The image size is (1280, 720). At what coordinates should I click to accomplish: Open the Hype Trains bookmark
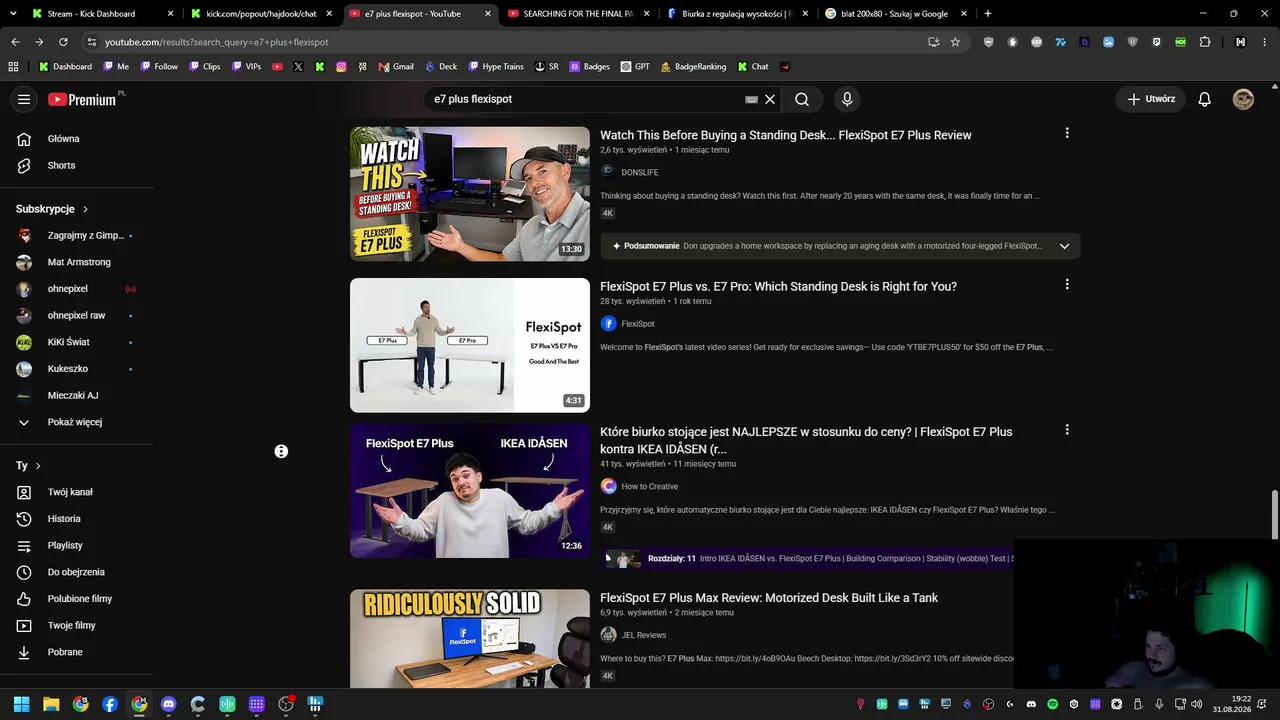coord(495,67)
